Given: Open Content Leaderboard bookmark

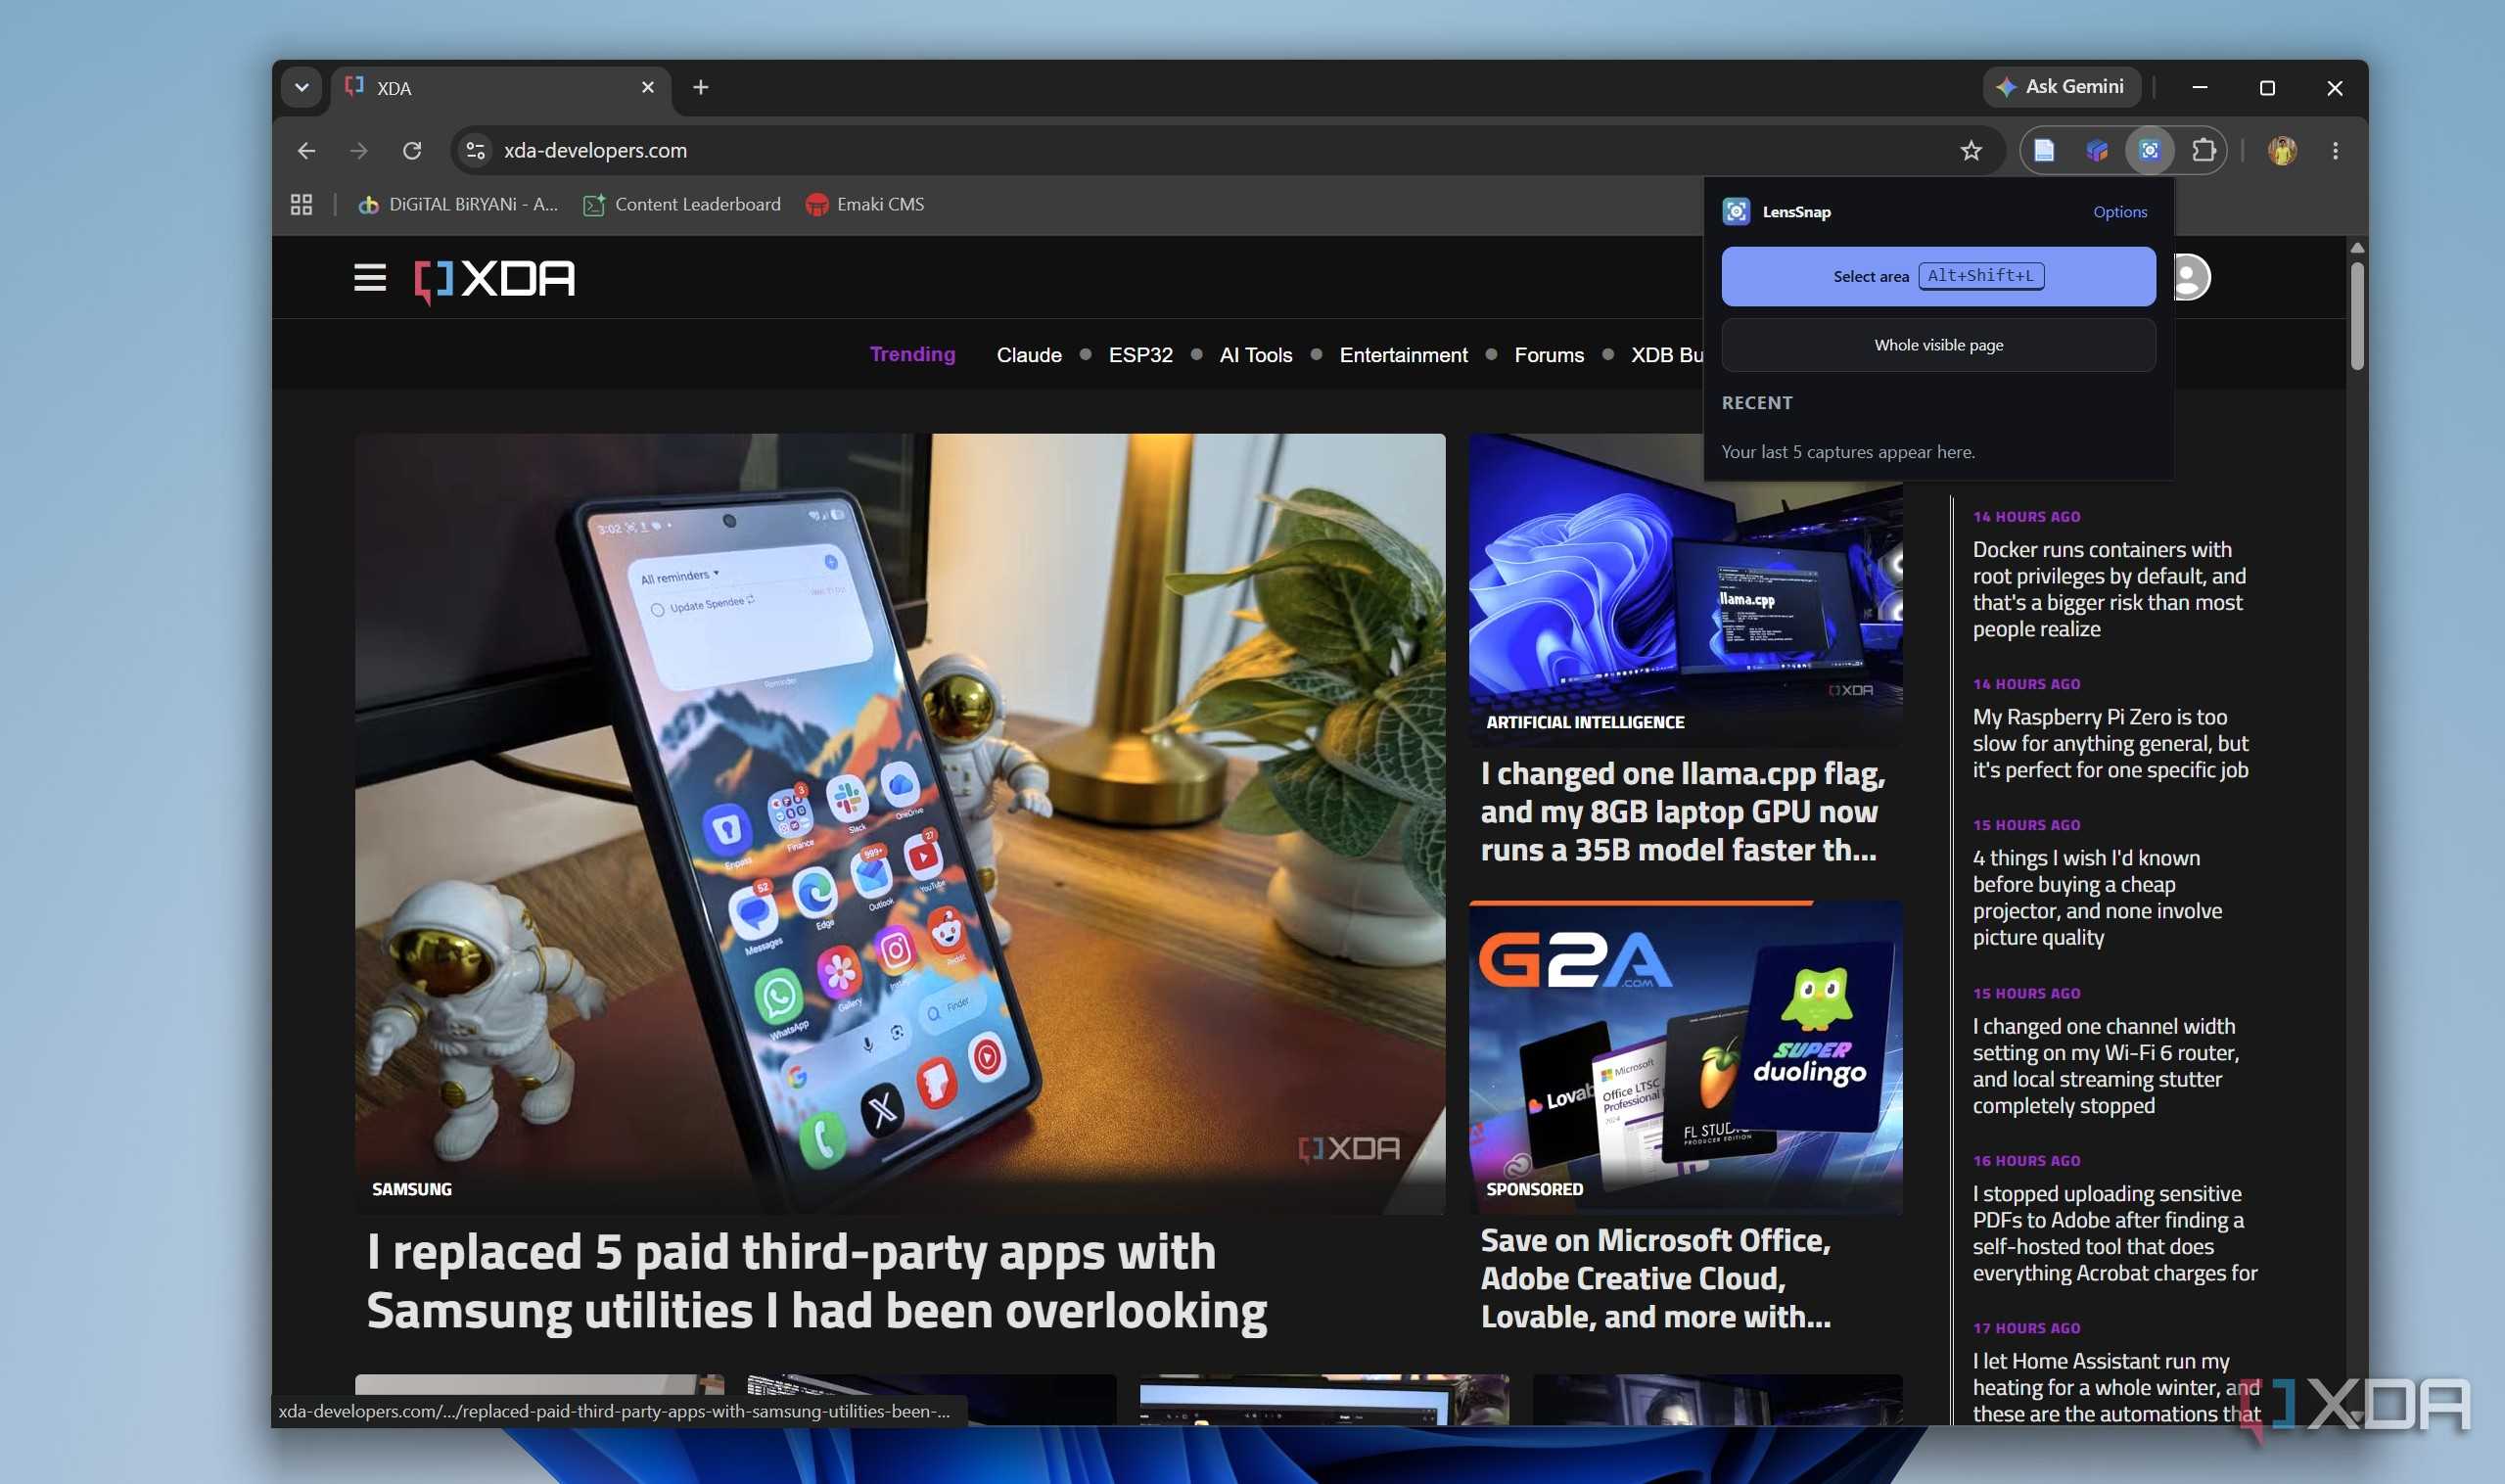Looking at the screenshot, I should click(682, 204).
